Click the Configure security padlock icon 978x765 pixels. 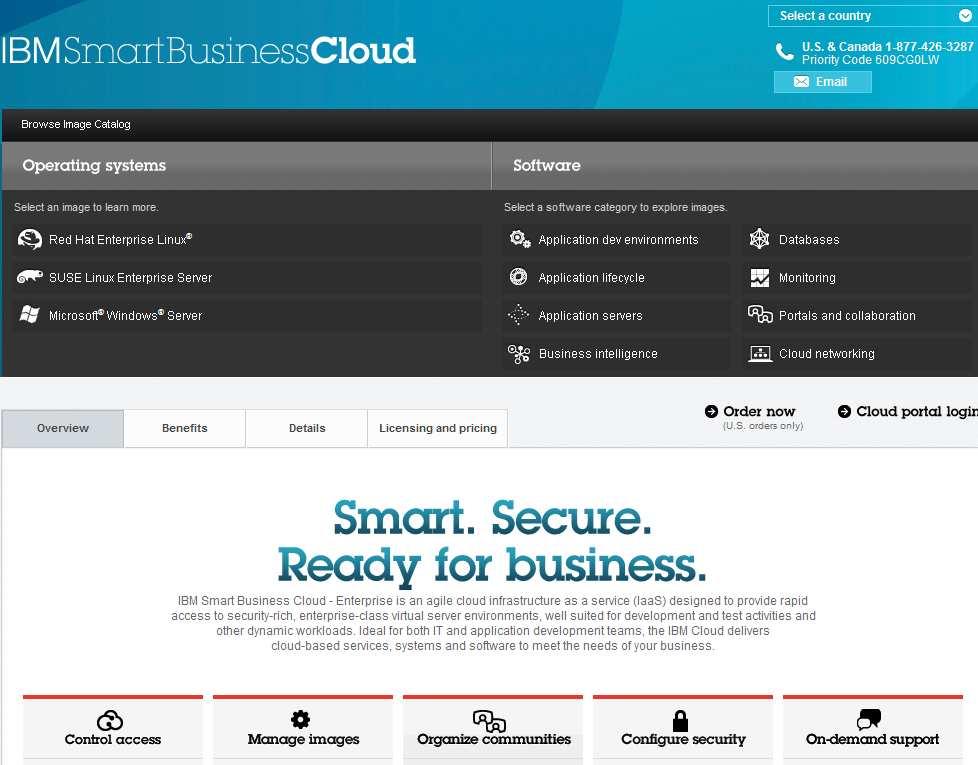click(x=680, y=720)
